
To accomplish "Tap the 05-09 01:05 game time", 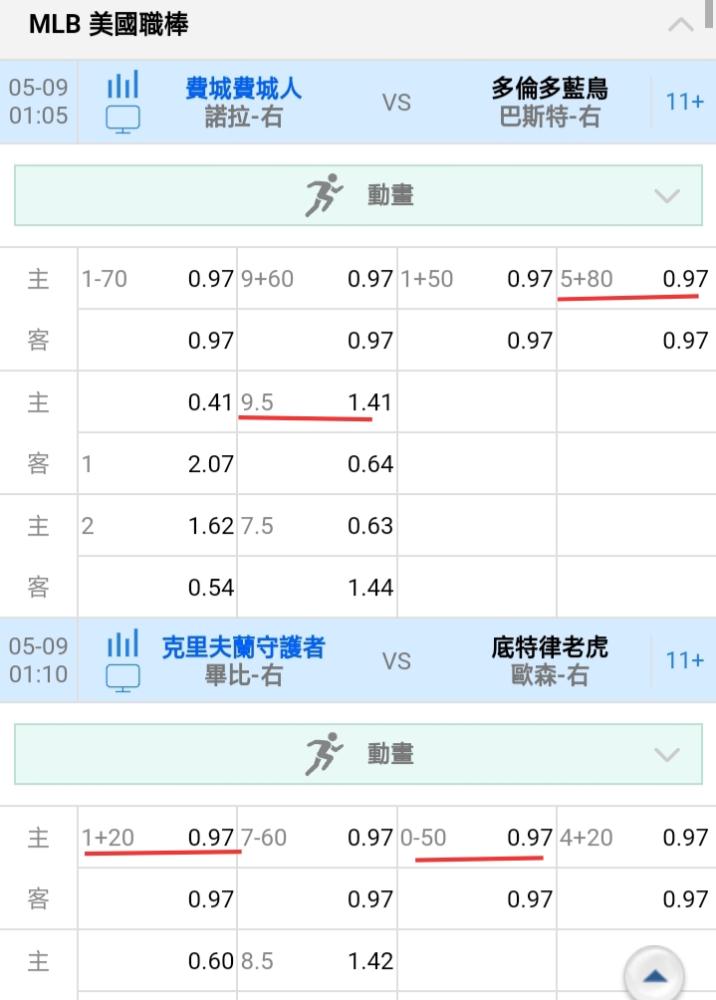I will pyautogui.click(x=38, y=101).
